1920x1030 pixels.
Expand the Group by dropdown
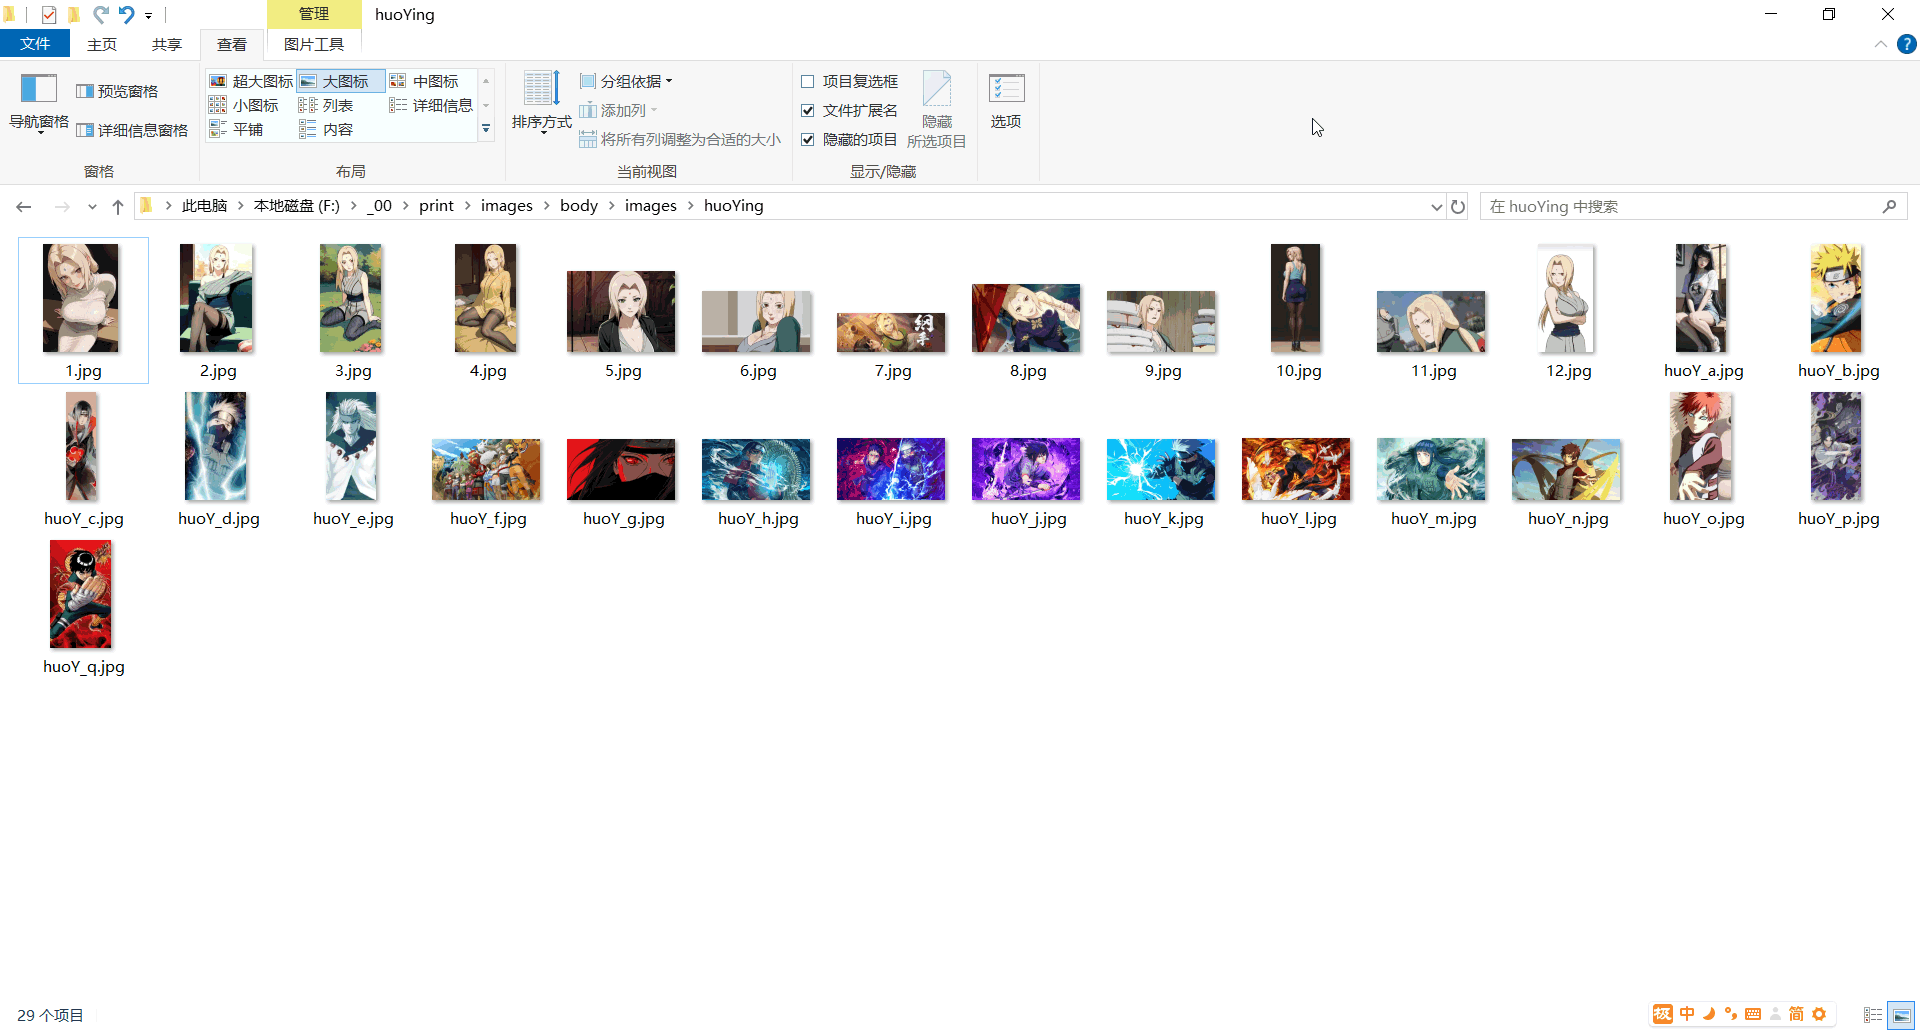click(627, 81)
